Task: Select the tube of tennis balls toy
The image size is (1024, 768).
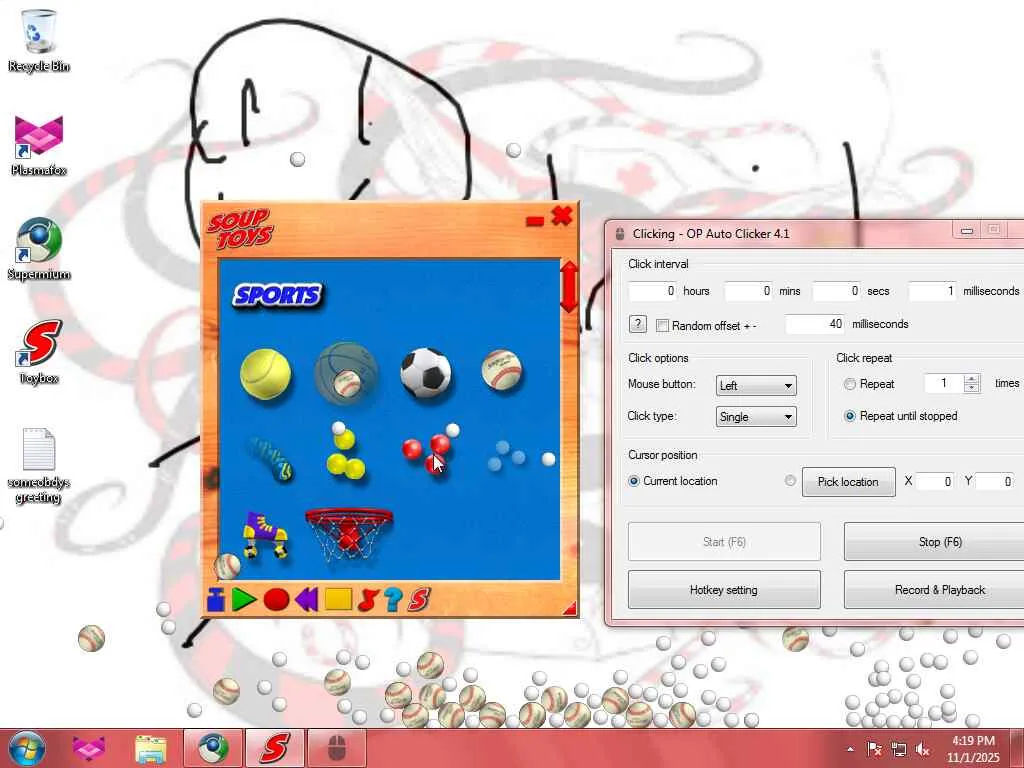Action: tap(270, 459)
